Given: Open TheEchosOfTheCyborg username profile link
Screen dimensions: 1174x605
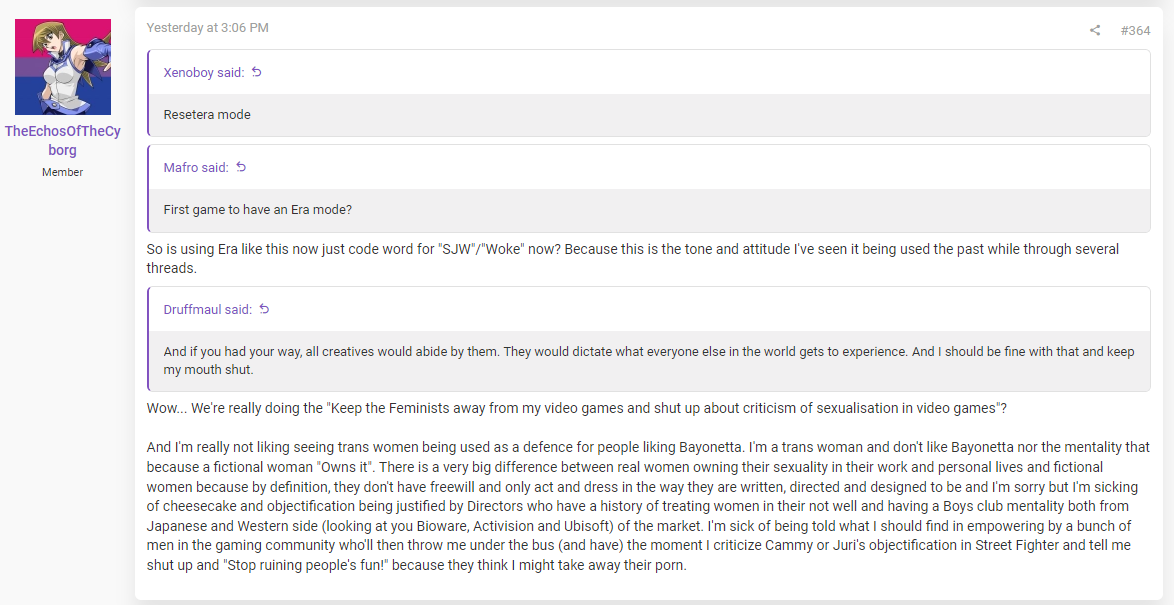Looking at the screenshot, I should [x=63, y=140].
